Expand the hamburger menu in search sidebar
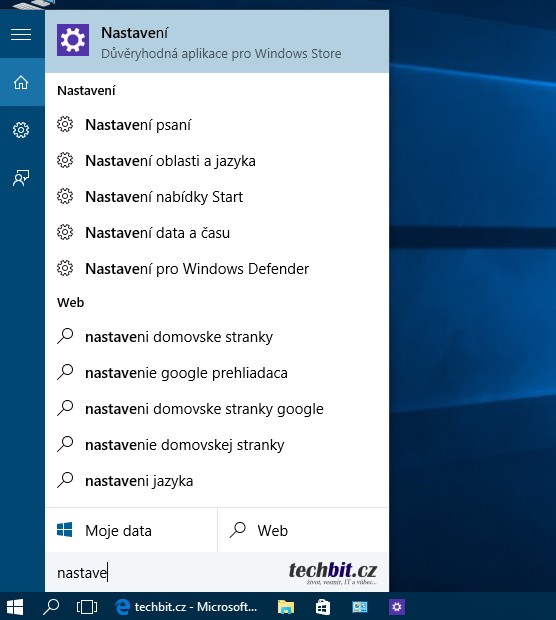 (21, 35)
